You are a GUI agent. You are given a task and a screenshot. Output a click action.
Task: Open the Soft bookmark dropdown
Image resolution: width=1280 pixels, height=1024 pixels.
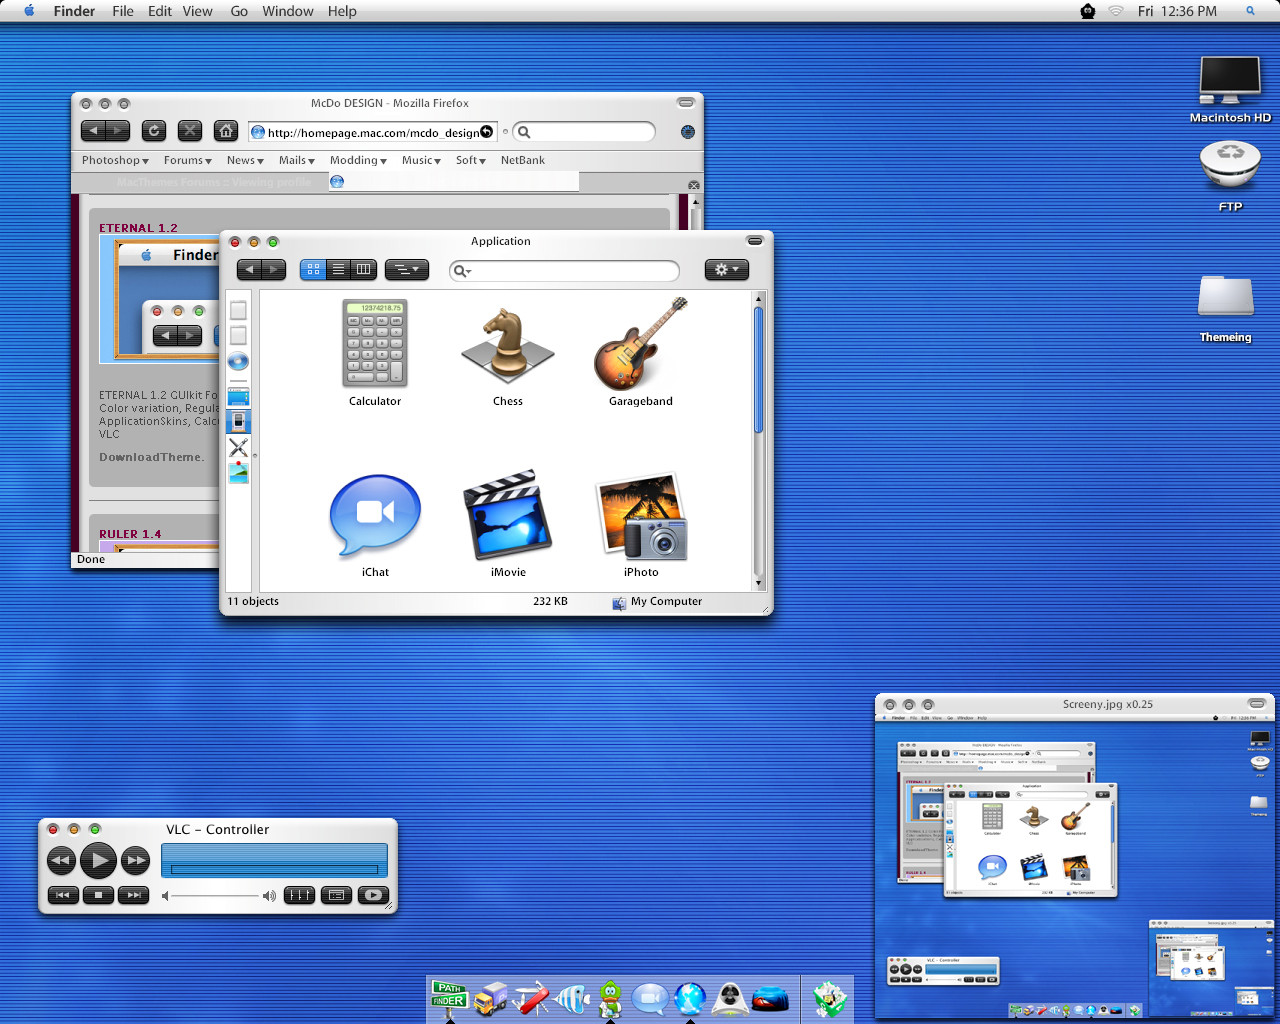471,160
